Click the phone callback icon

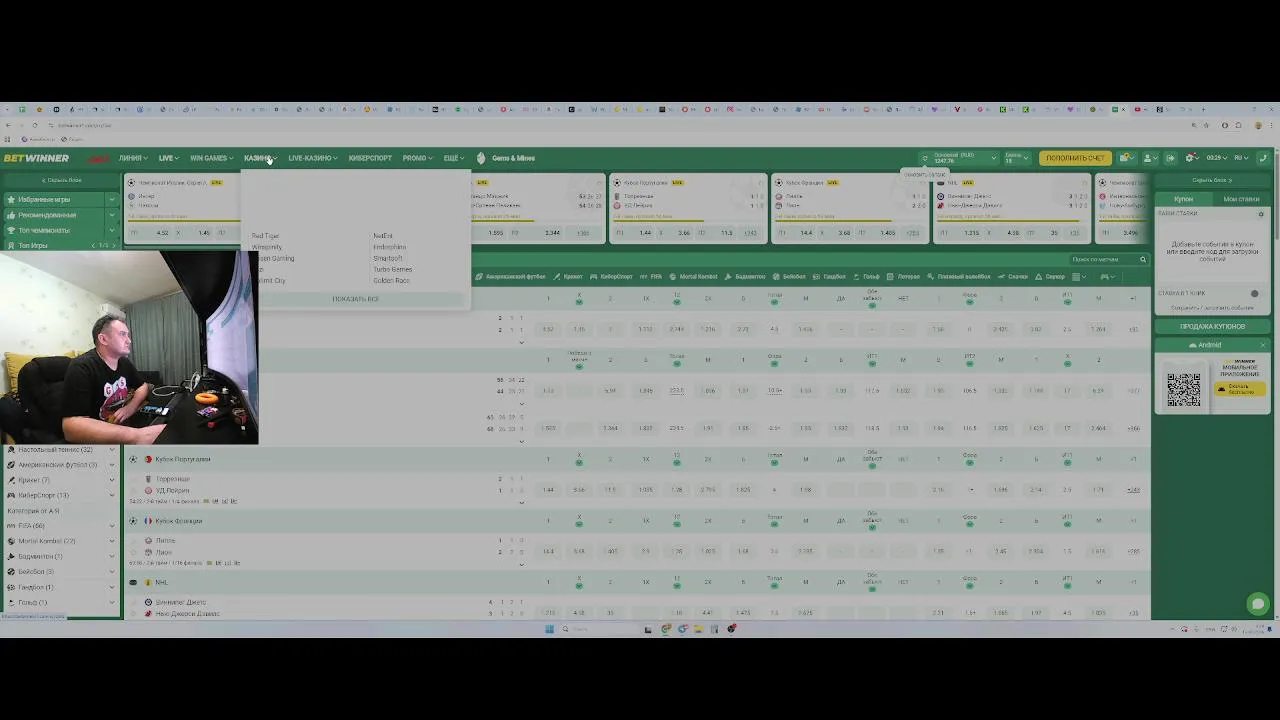click(x=1263, y=158)
